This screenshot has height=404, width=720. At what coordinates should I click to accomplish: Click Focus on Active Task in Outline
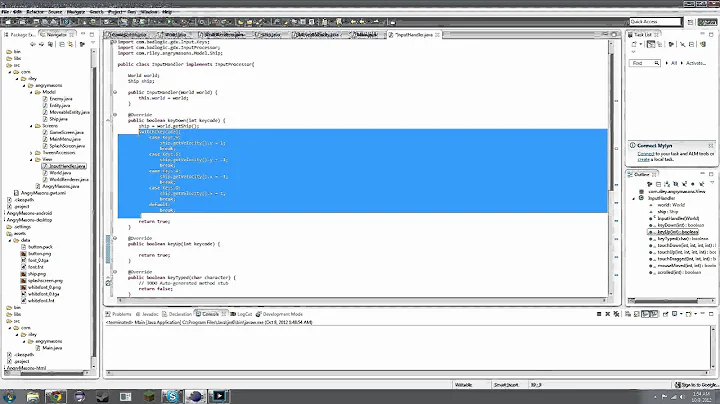click(649, 184)
